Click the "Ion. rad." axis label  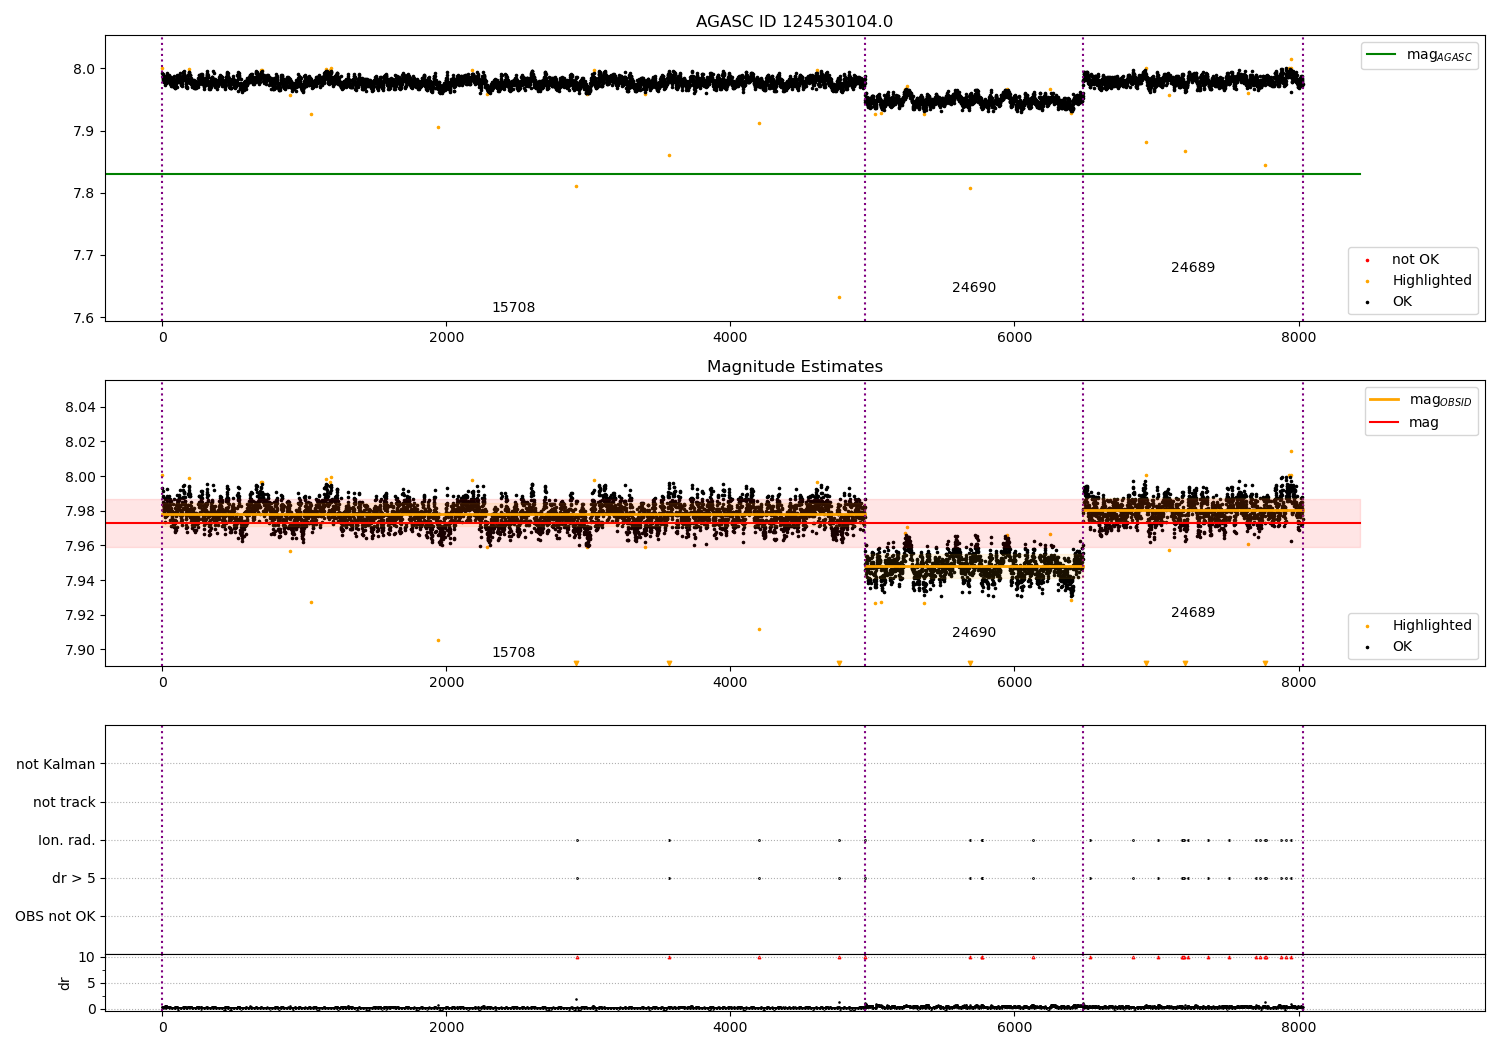67,841
